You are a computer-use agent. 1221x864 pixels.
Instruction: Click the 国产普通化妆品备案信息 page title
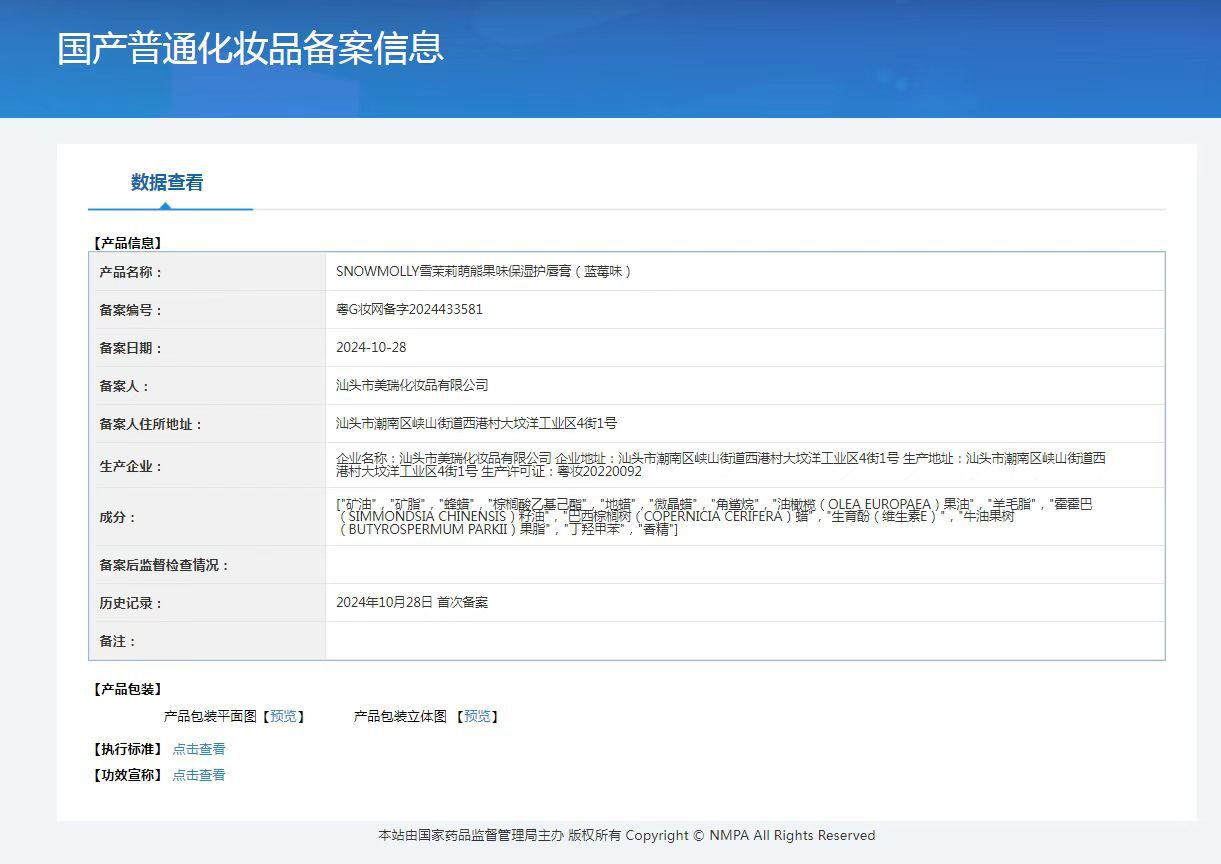[x=250, y=48]
